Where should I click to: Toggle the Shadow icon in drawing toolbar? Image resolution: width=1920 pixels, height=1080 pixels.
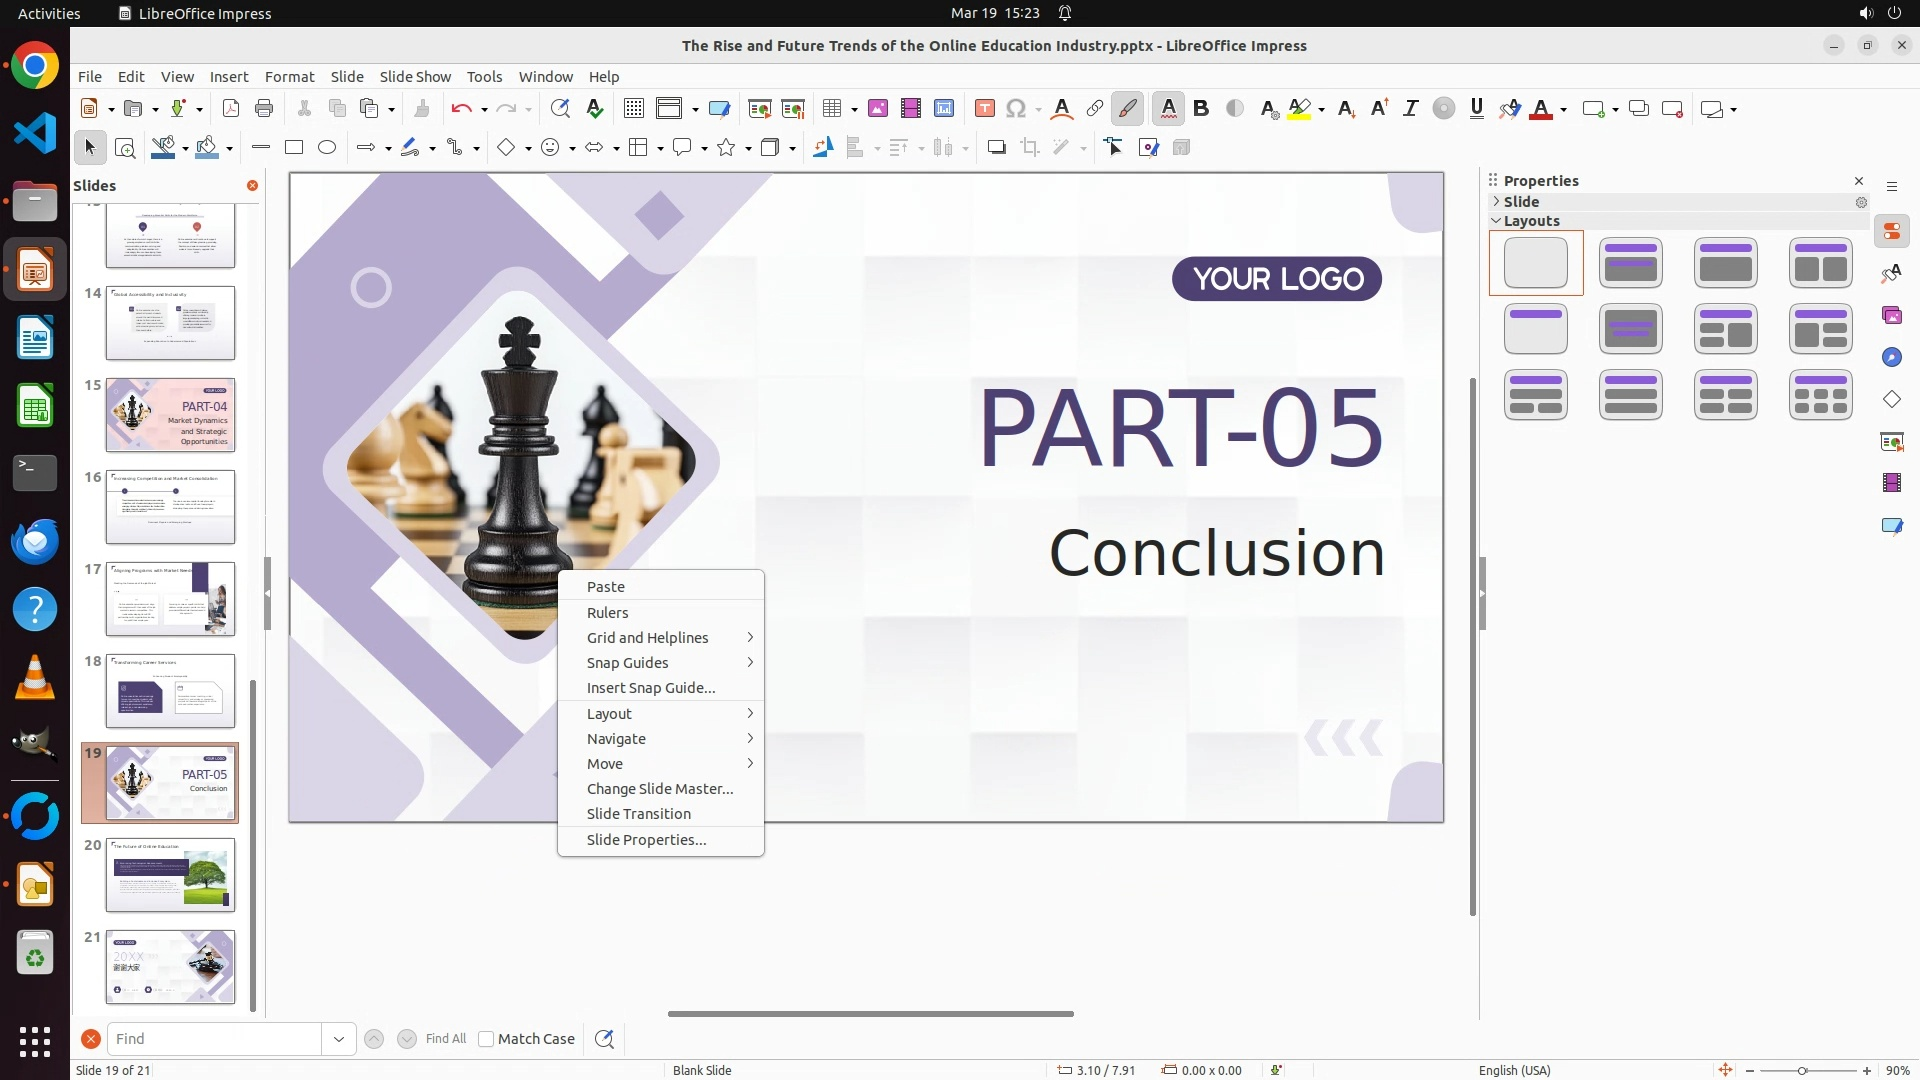996,148
